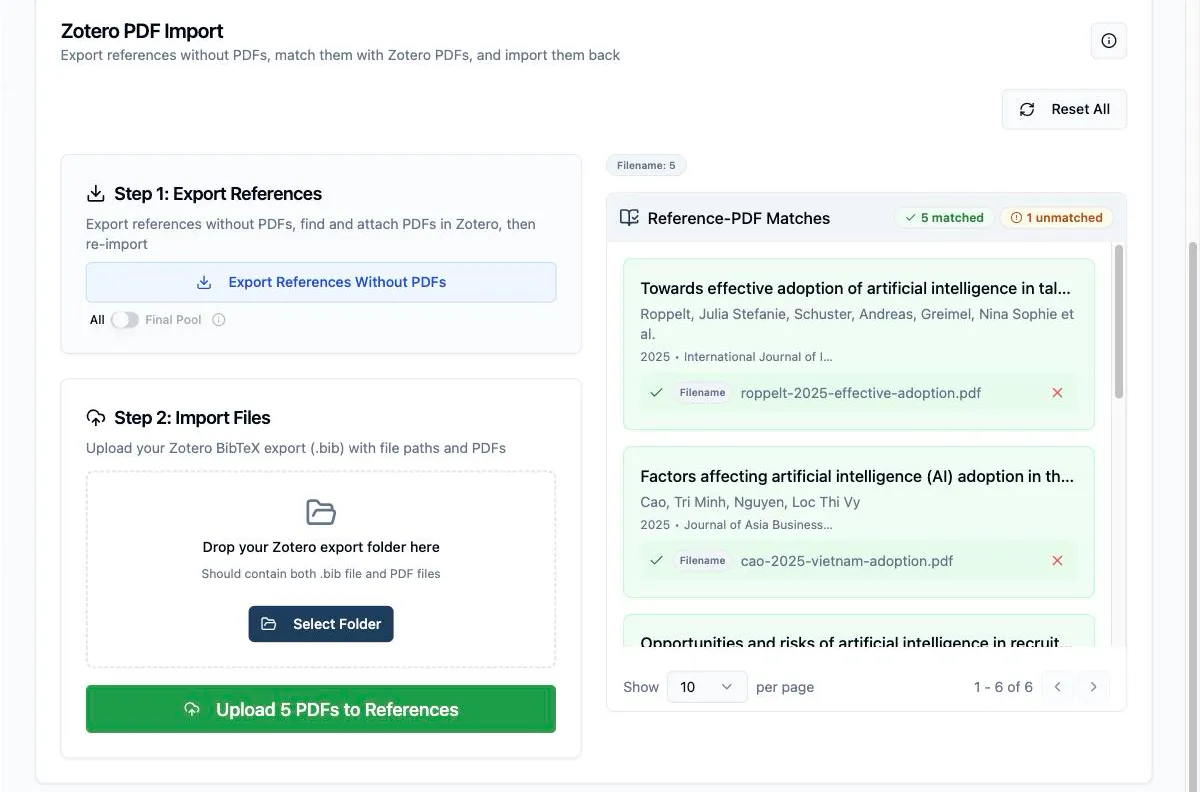
Task: Click checkmark beside roppelt-2025 filename
Action: [656, 393]
